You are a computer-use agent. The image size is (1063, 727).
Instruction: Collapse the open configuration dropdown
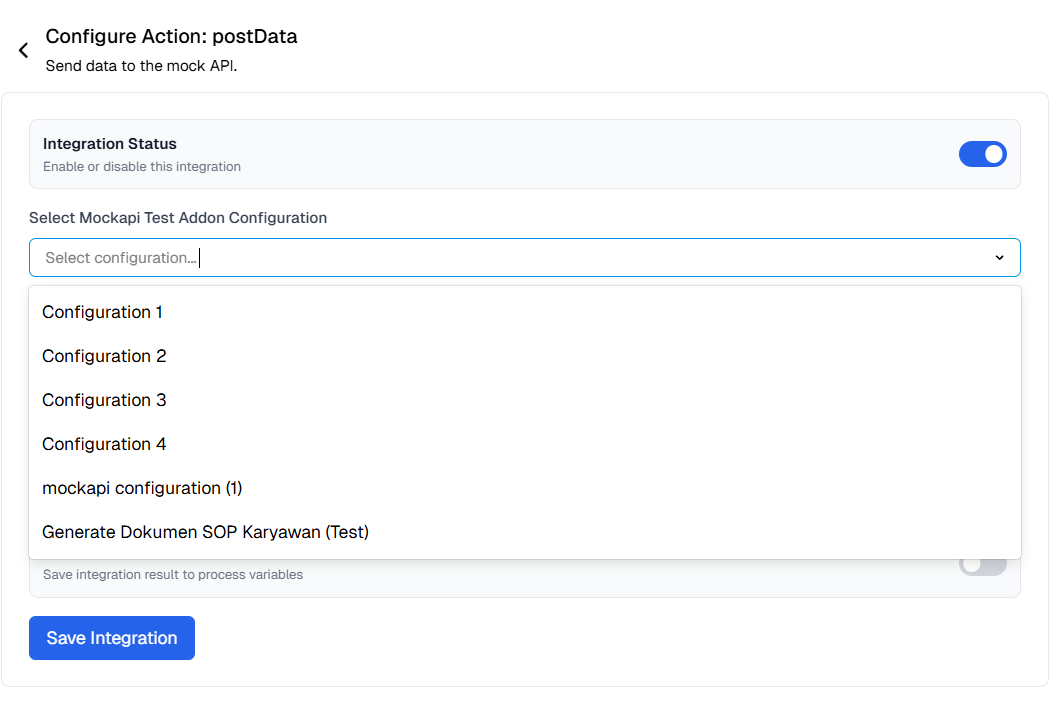(x=999, y=257)
